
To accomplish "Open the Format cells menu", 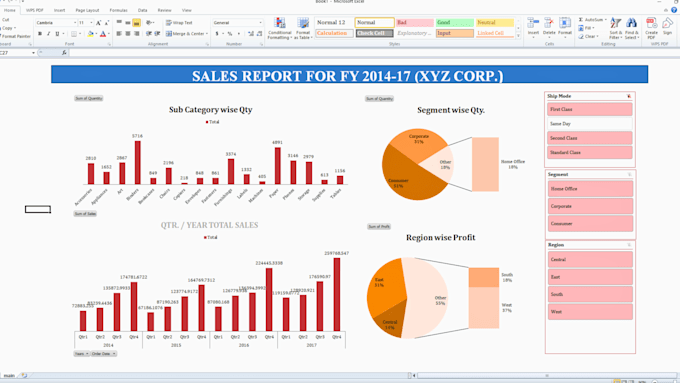I will coord(565,27).
